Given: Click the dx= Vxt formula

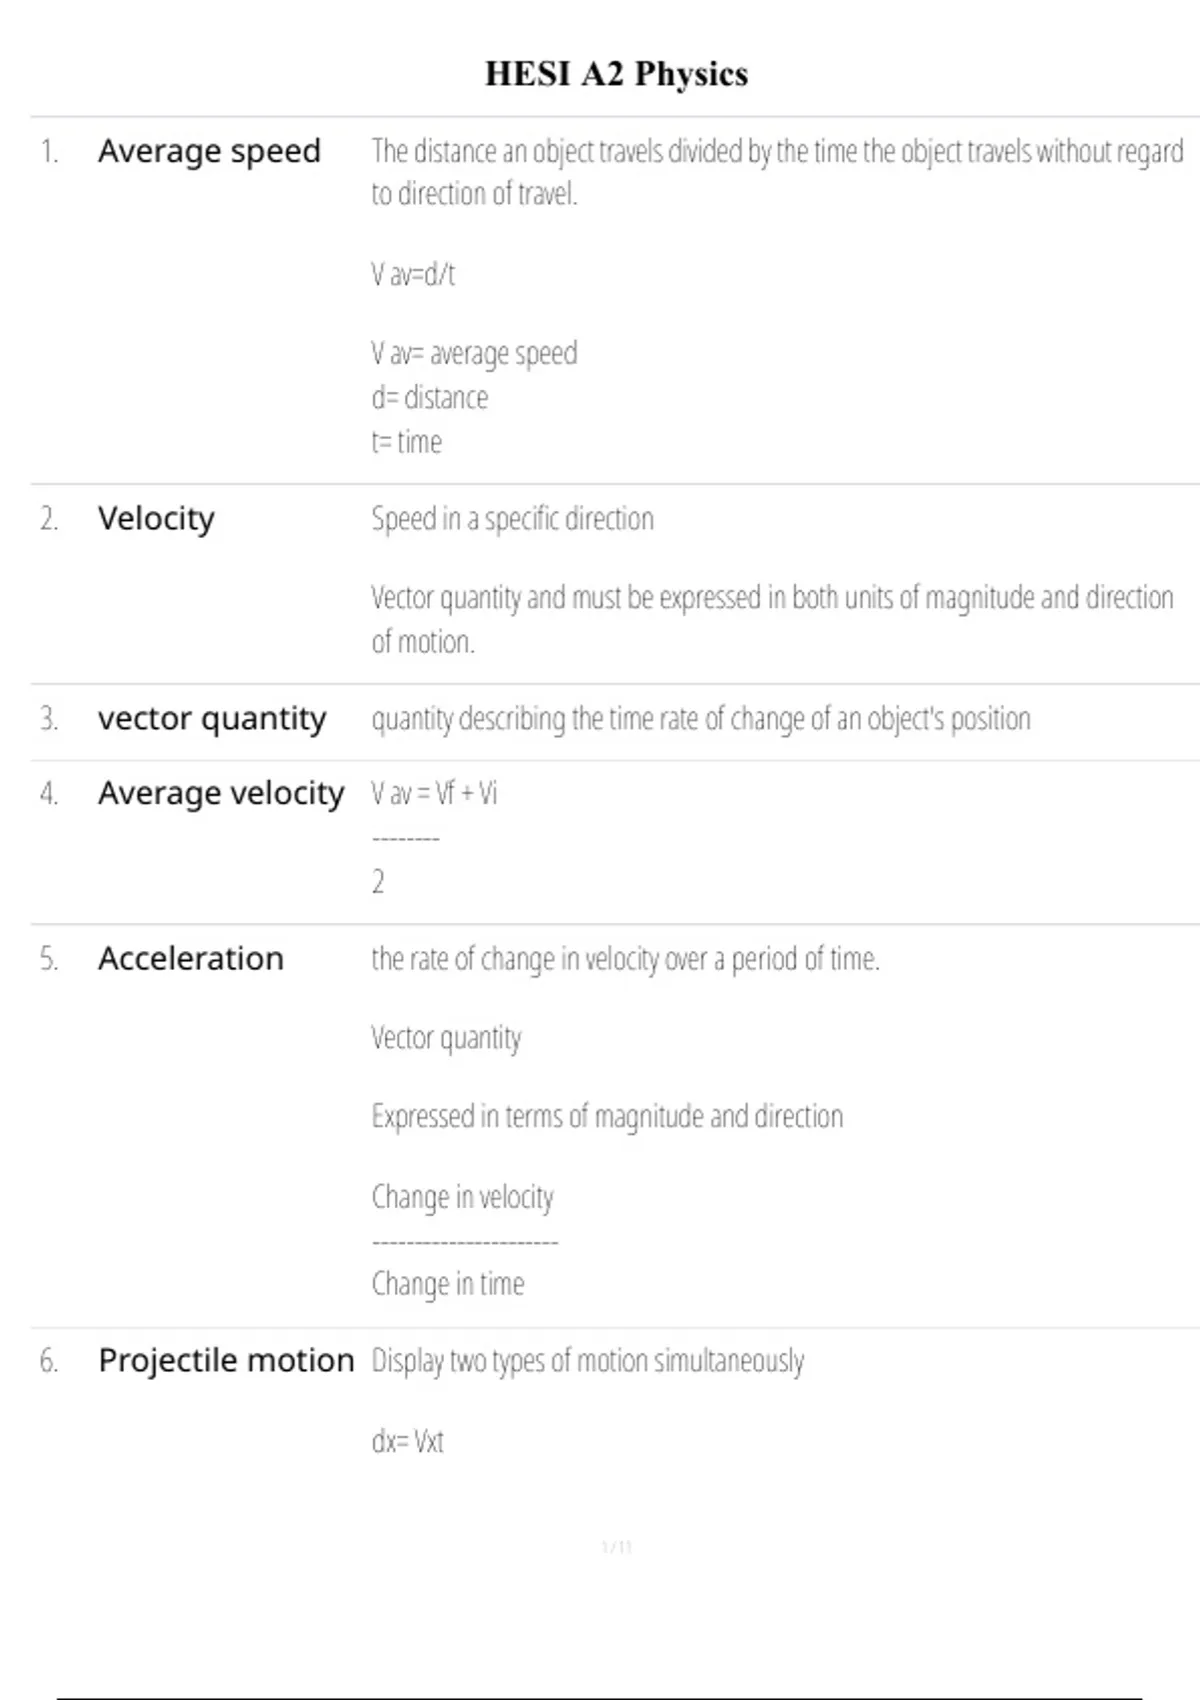Looking at the screenshot, I should [x=407, y=1442].
